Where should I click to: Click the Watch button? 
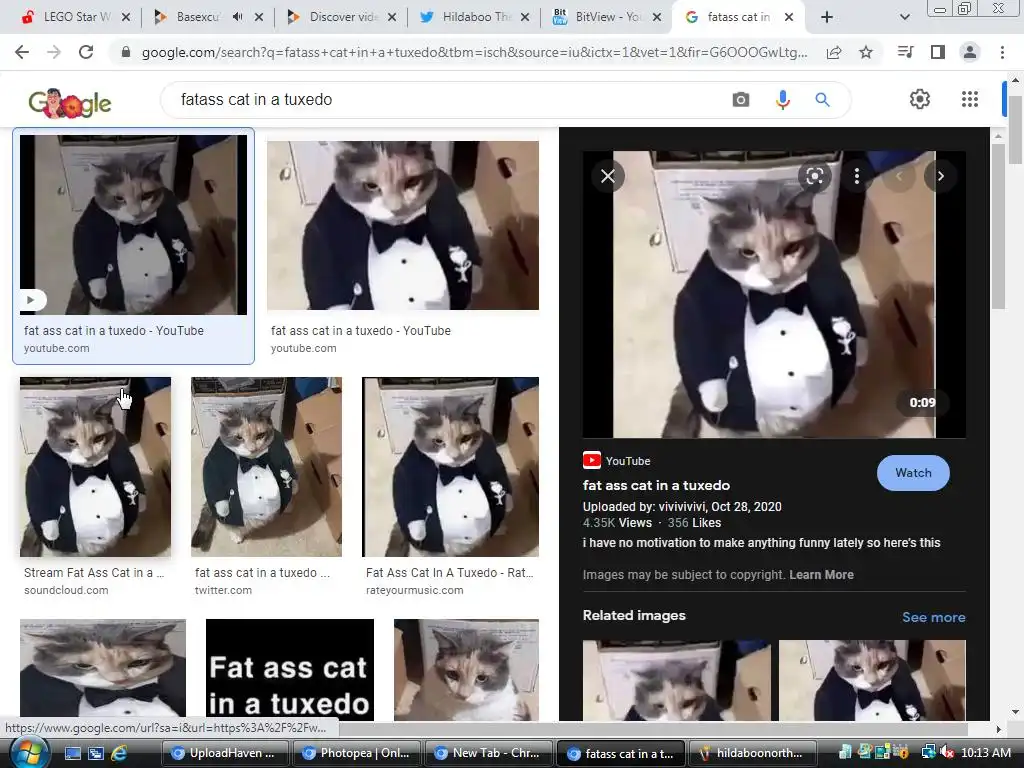tap(913, 473)
